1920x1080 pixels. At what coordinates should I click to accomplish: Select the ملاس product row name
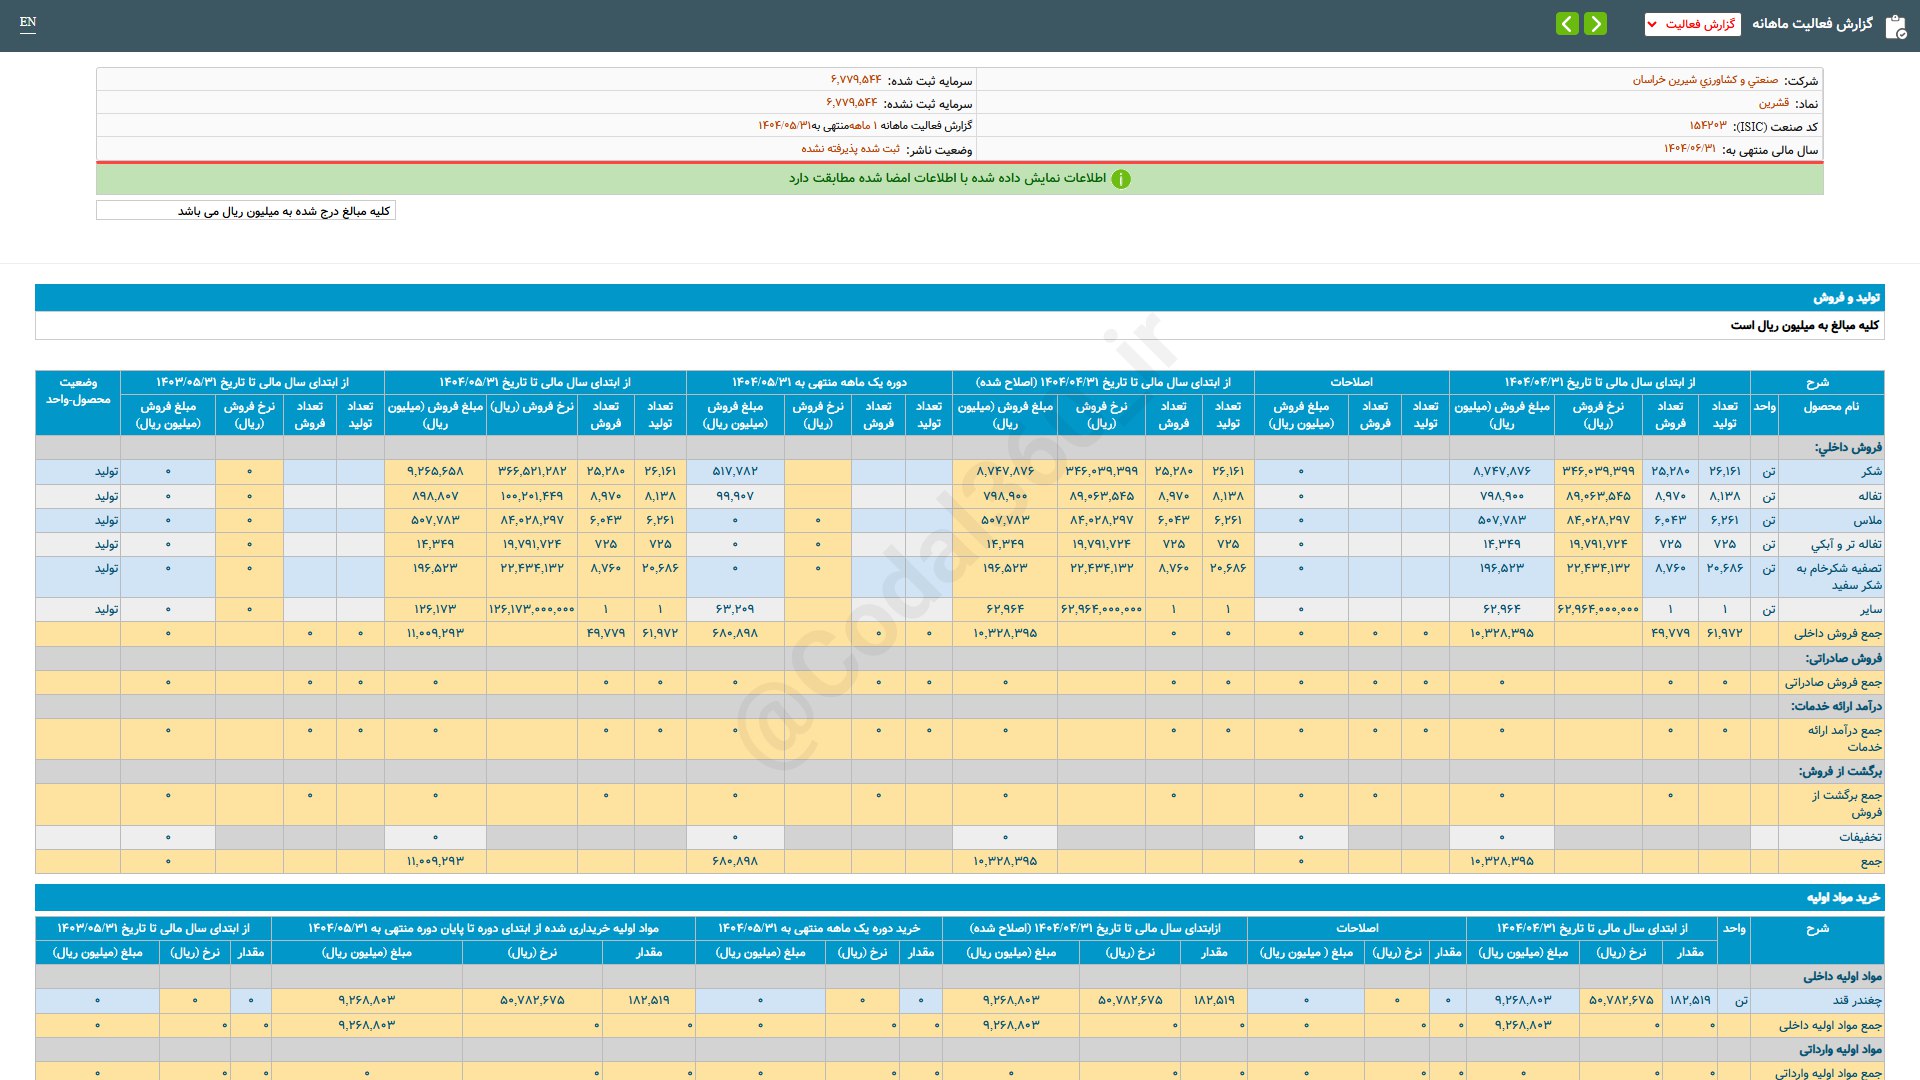(1867, 520)
